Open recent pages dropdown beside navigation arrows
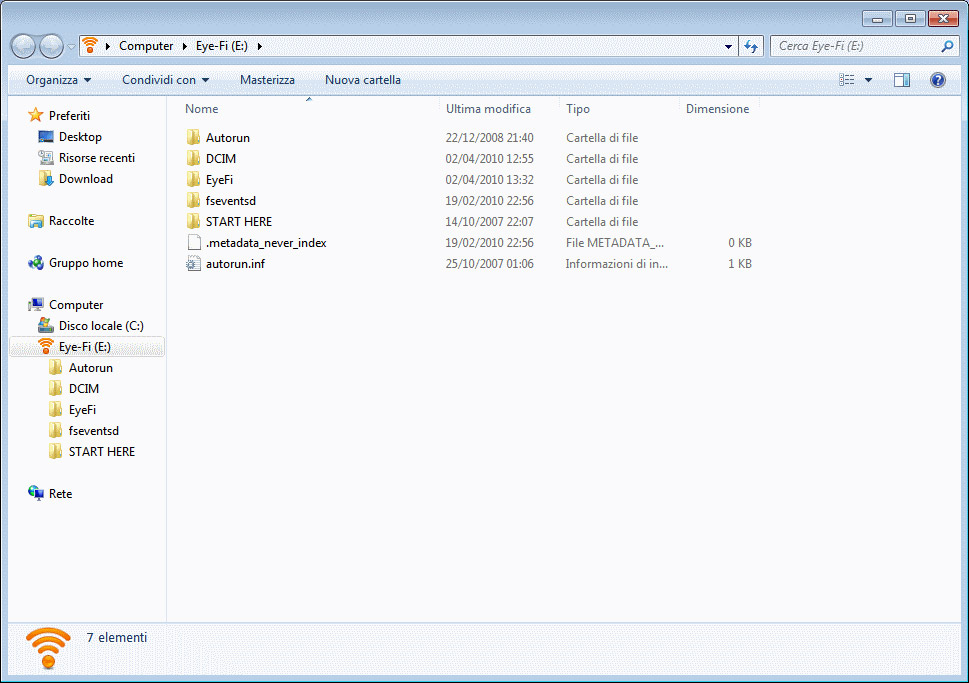 click(71, 47)
